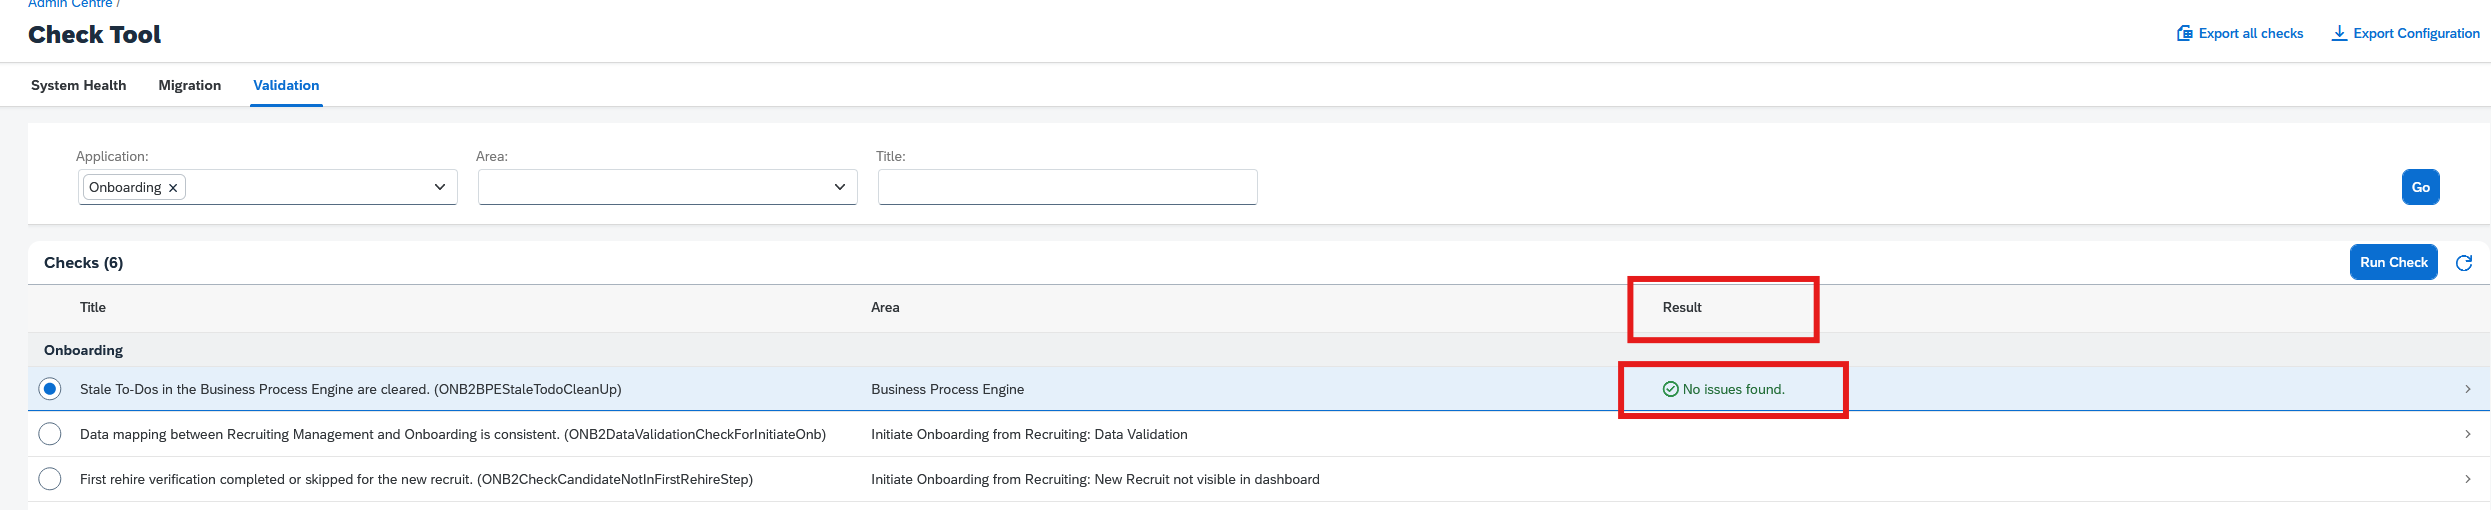The width and height of the screenshot is (2491, 510).
Task: Click the Run Check button
Action: tap(2394, 262)
